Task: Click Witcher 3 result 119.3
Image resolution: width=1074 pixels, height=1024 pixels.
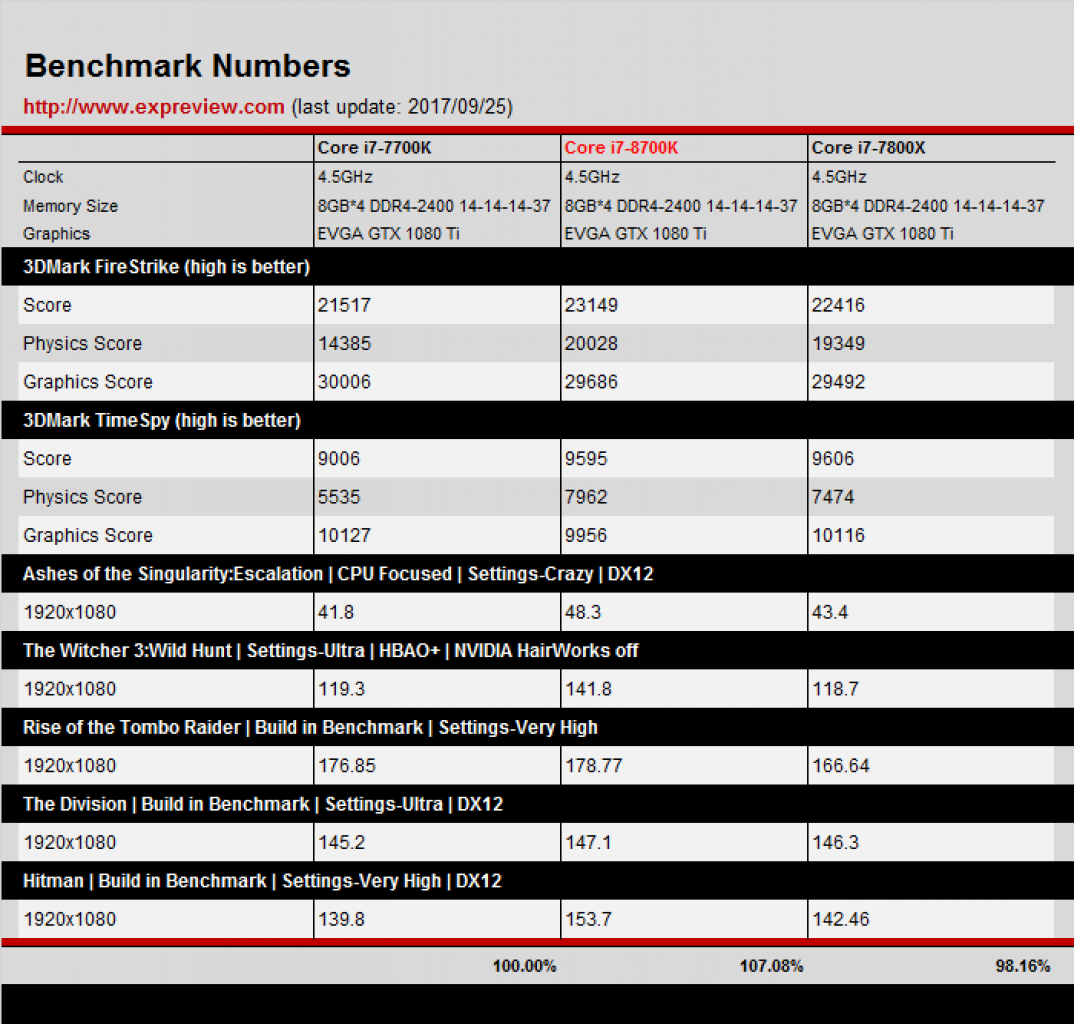Action: tap(341, 688)
